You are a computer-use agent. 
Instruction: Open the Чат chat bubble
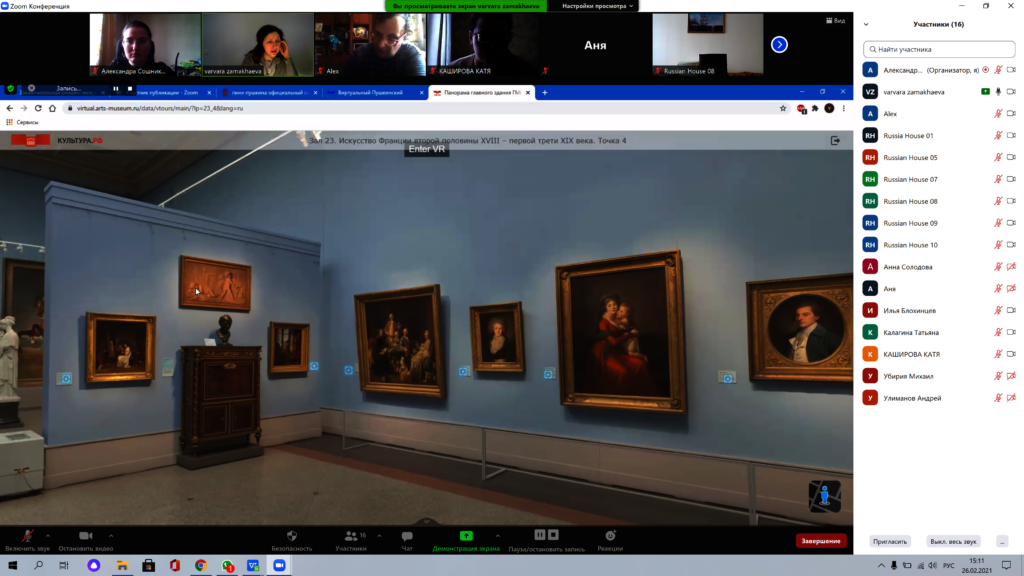[x=407, y=536]
